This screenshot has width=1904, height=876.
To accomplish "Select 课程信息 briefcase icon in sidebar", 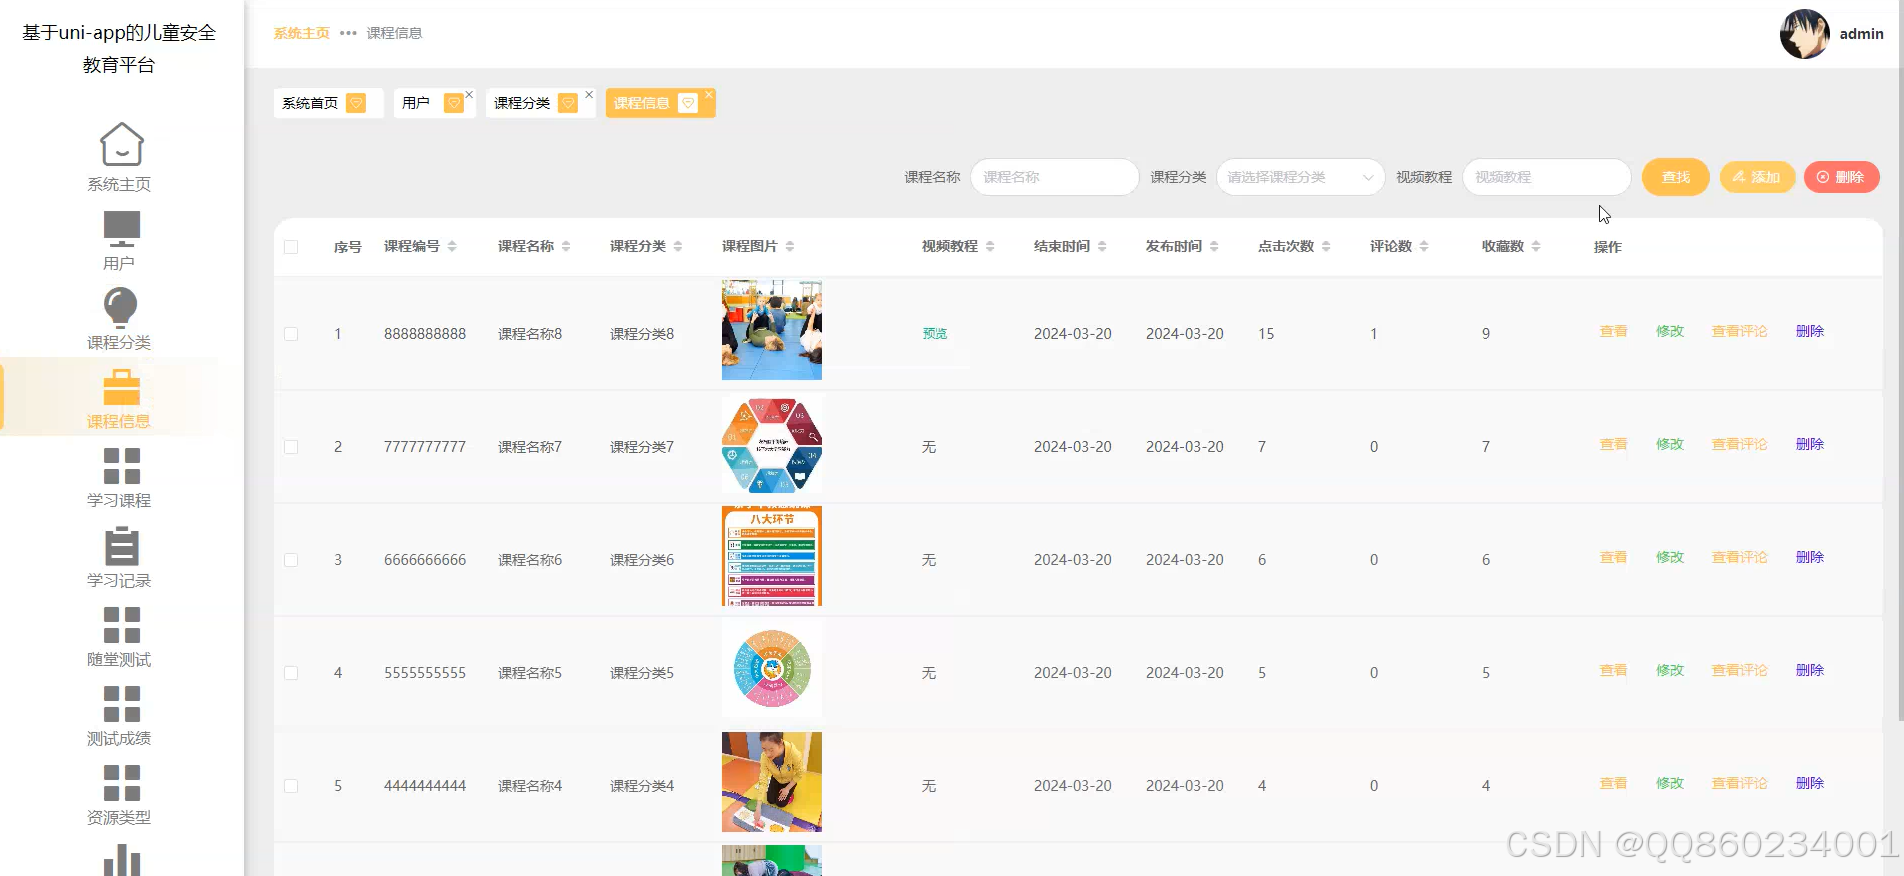I will (x=121, y=387).
